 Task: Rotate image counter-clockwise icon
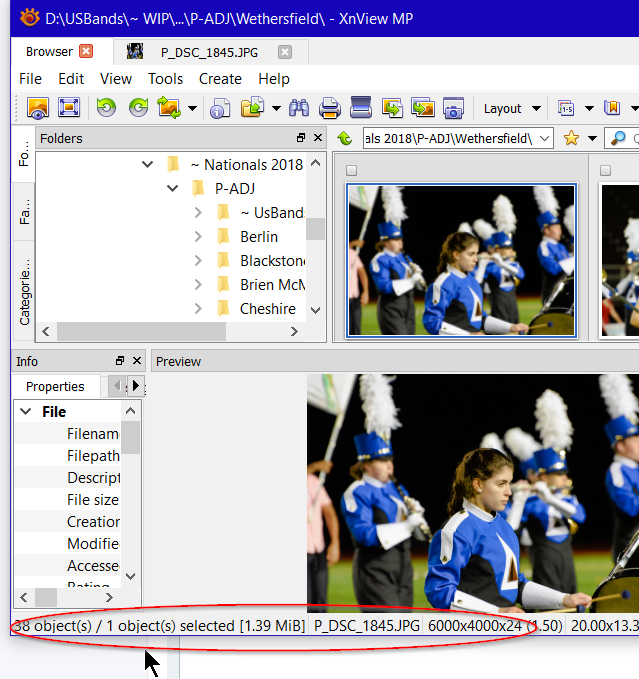(x=106, y=107)
